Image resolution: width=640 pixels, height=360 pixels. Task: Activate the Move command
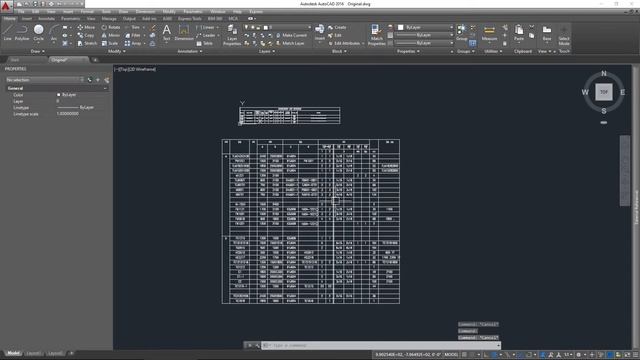tap(86, 27)
